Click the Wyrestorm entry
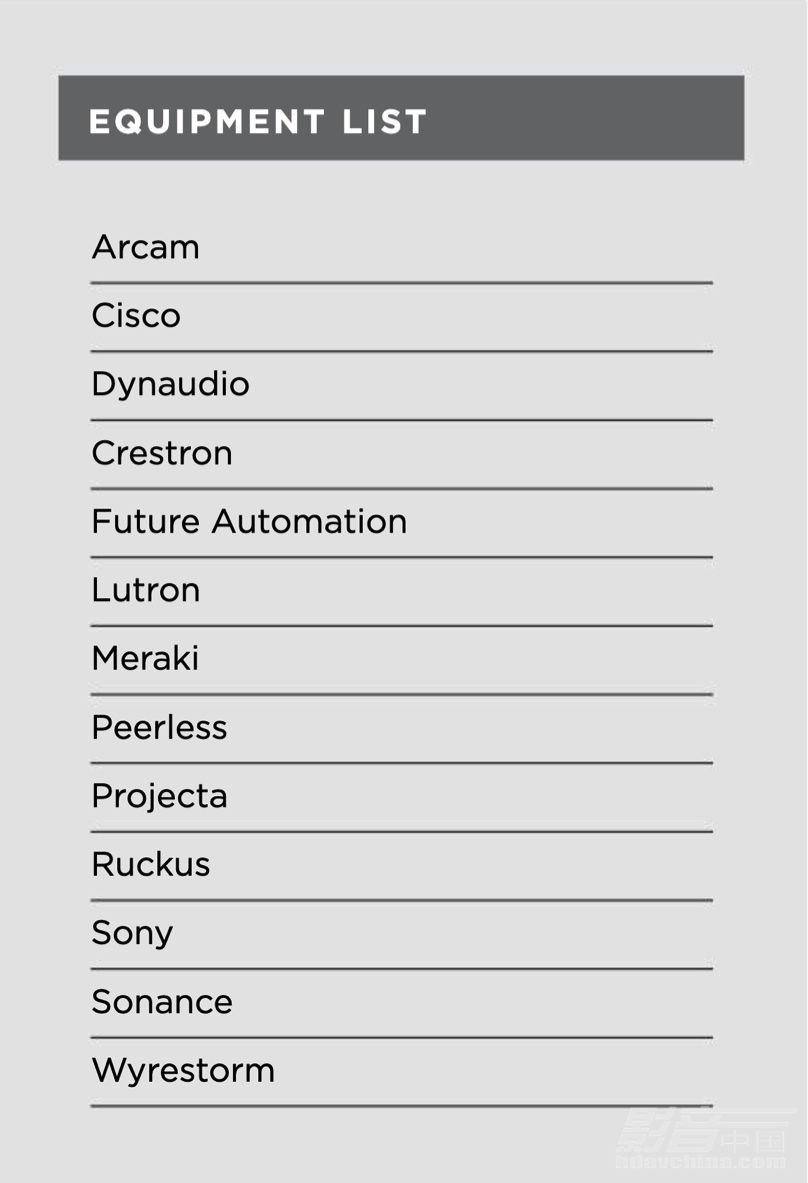This screenshot has width=808, height=1183. pos(183,1072)
